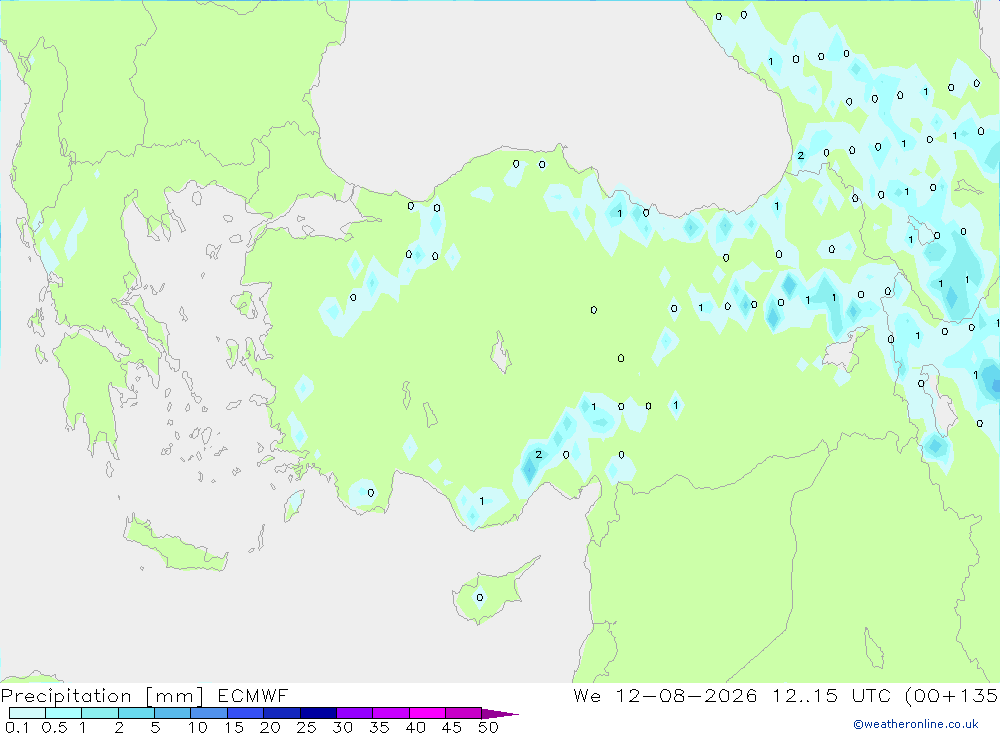The width and height of the screenshot is (1000, 733).
Task: Pick the 35–40 mm purple legend swatch
Action: pos(391,713)
